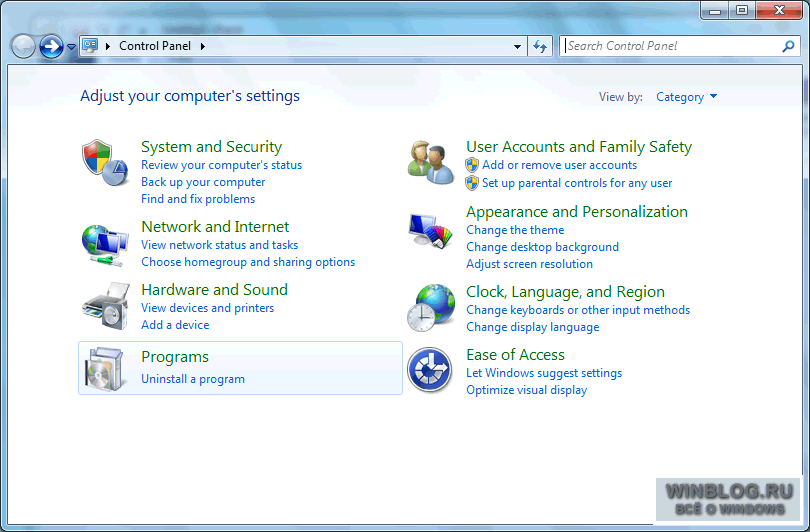
Task: Open the Clock, Language, and Region globe icon
Action: (431, 308)
